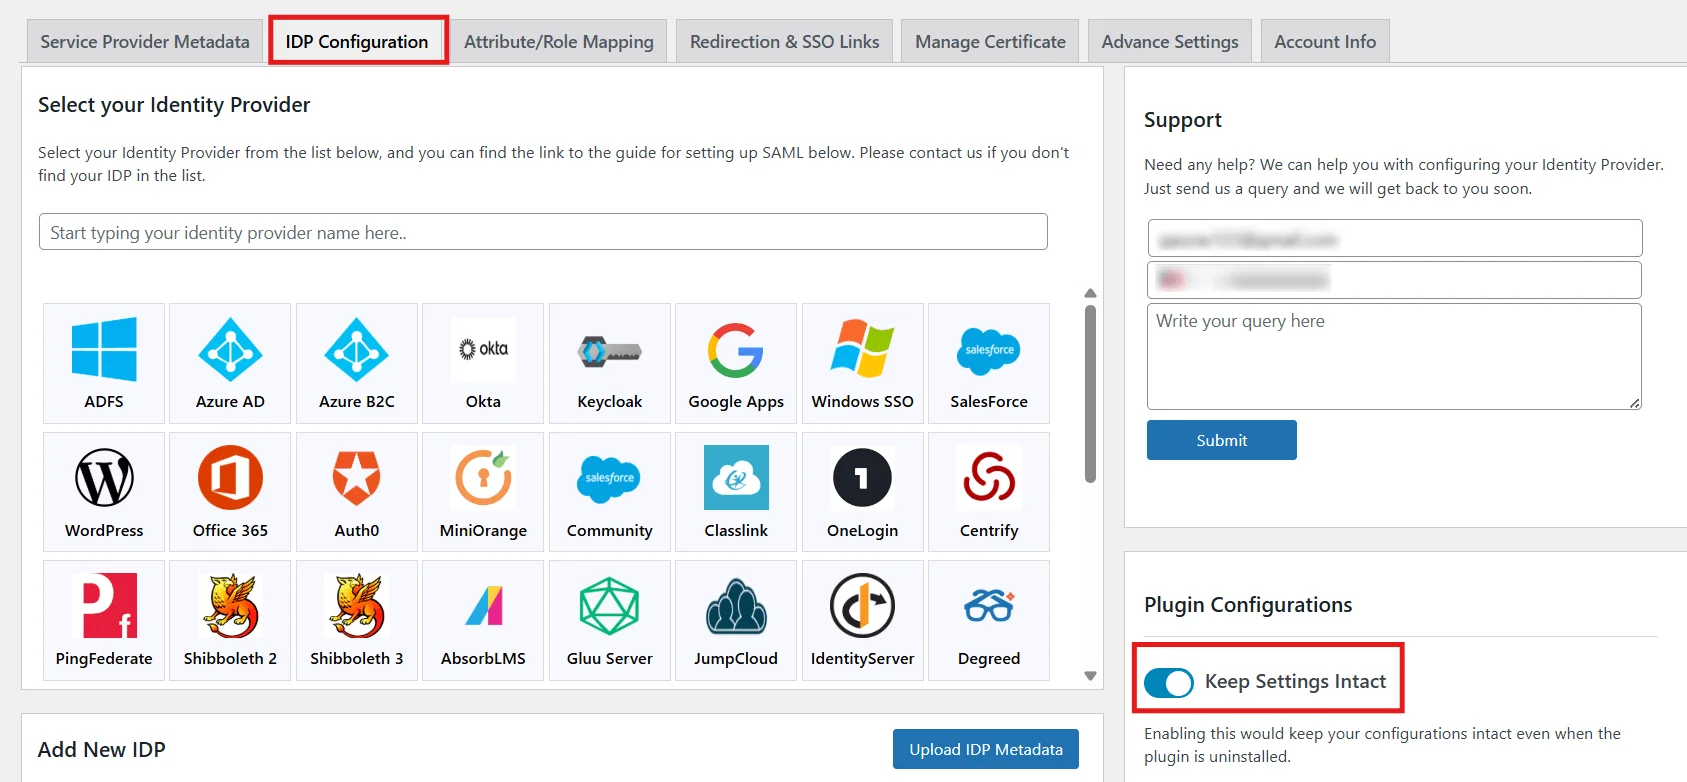
Task: Pick Okta from the provider list
Action: tap(483, 362)
